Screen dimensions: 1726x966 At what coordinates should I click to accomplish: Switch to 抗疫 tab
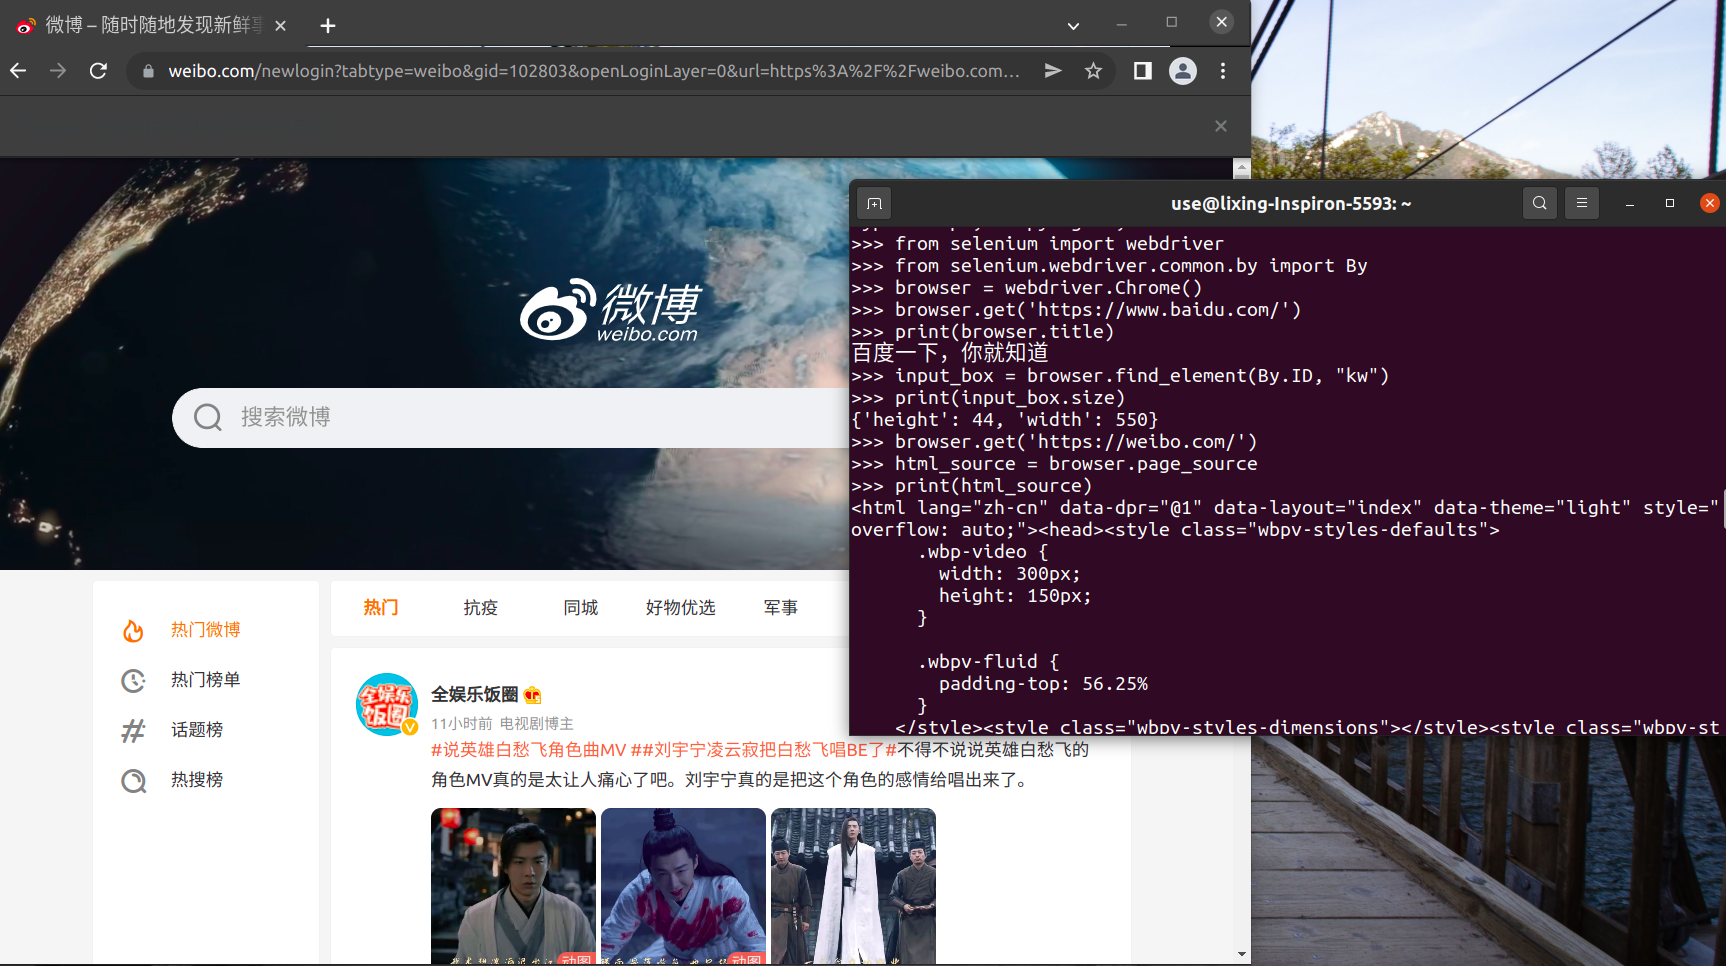point(480,608)
